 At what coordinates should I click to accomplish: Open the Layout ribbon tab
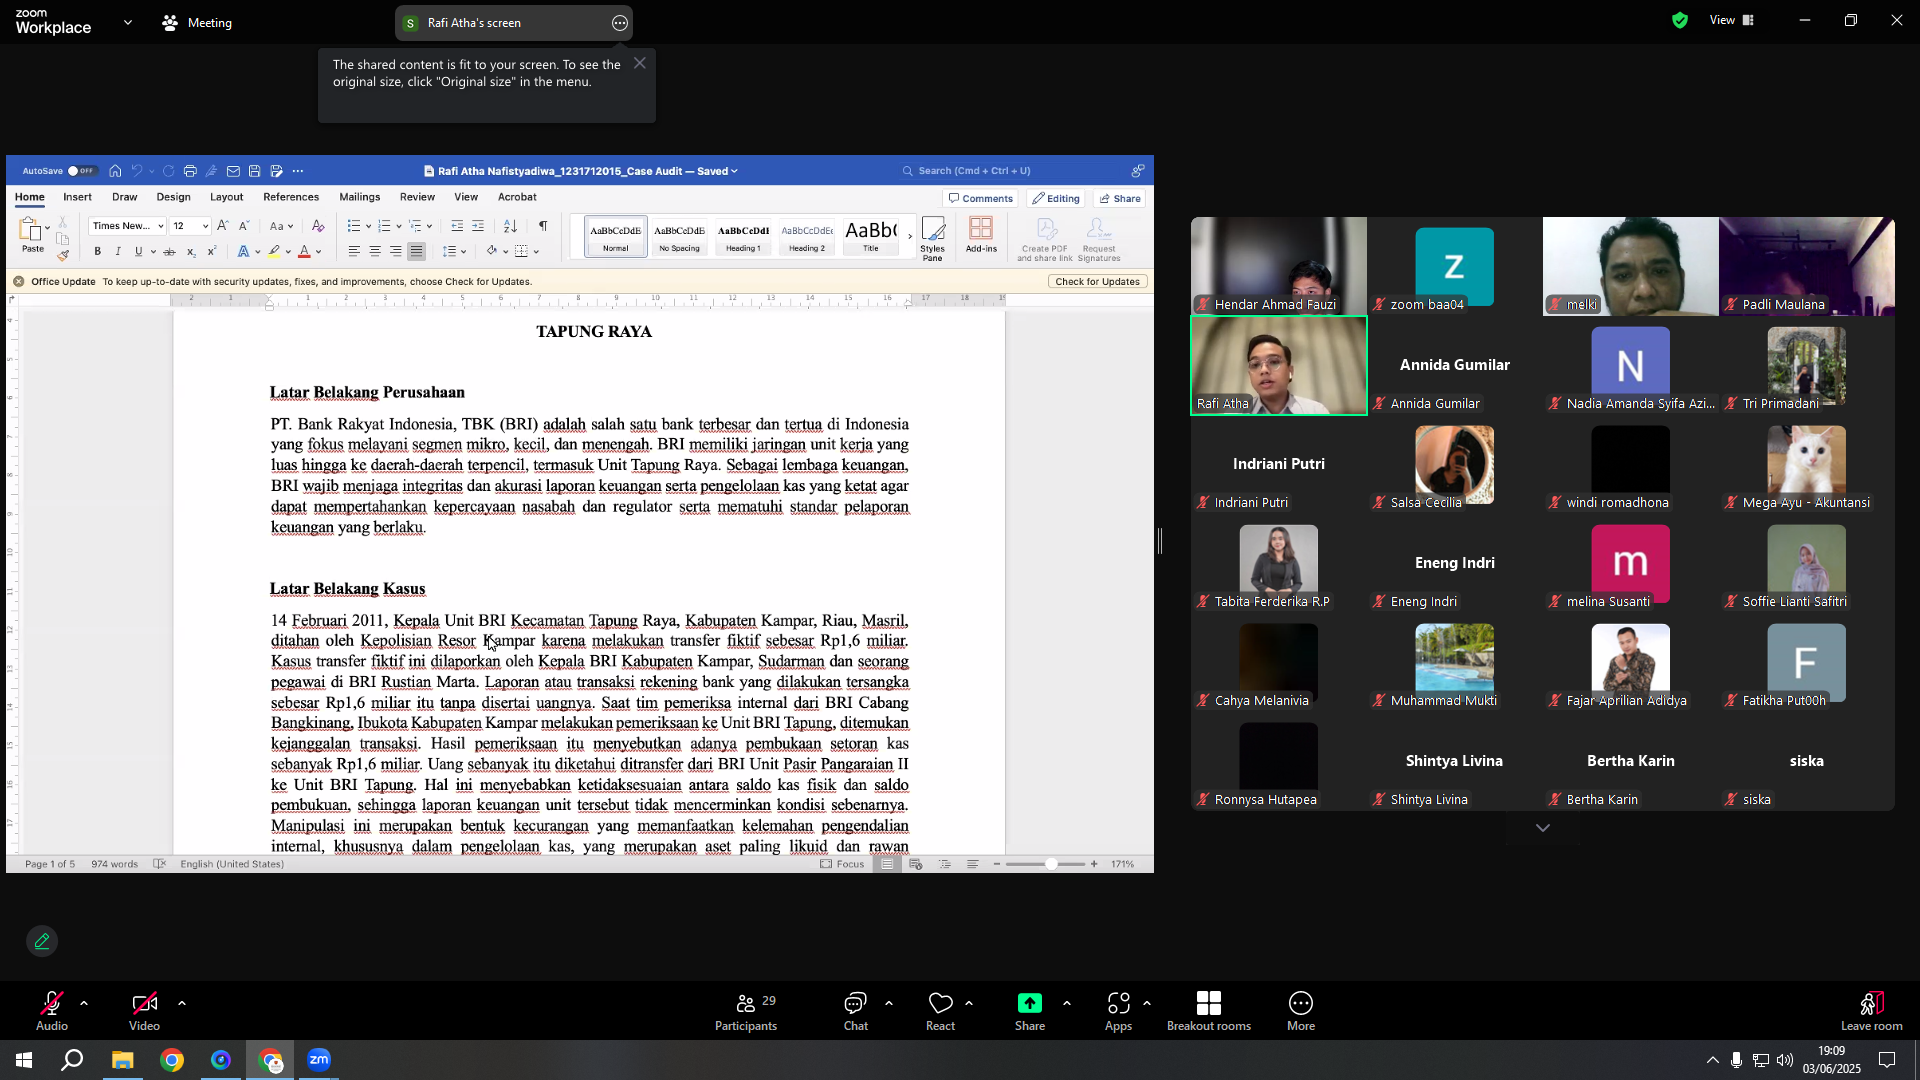pos(226,197)
